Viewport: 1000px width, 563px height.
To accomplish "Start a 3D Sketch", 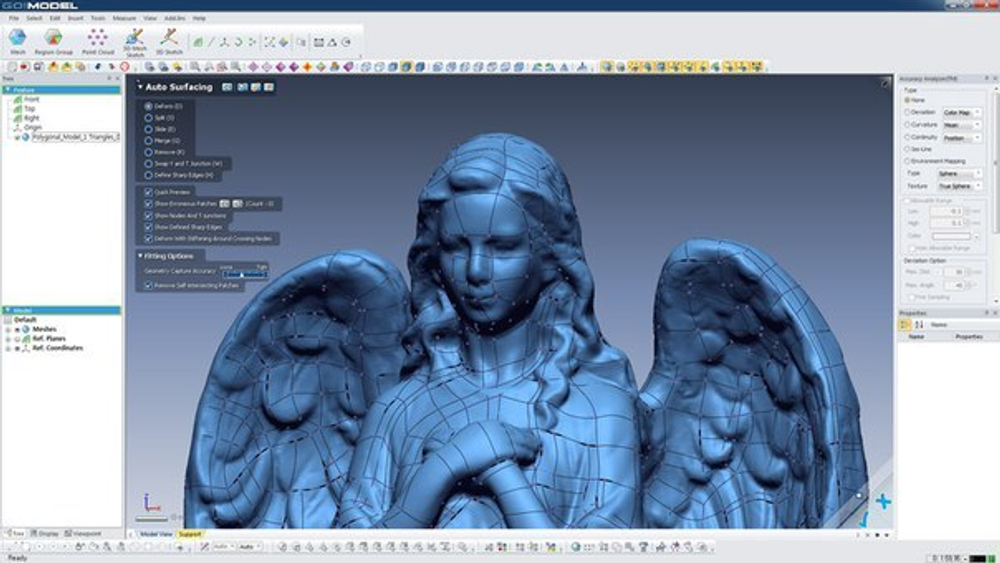I will (169, 42).
